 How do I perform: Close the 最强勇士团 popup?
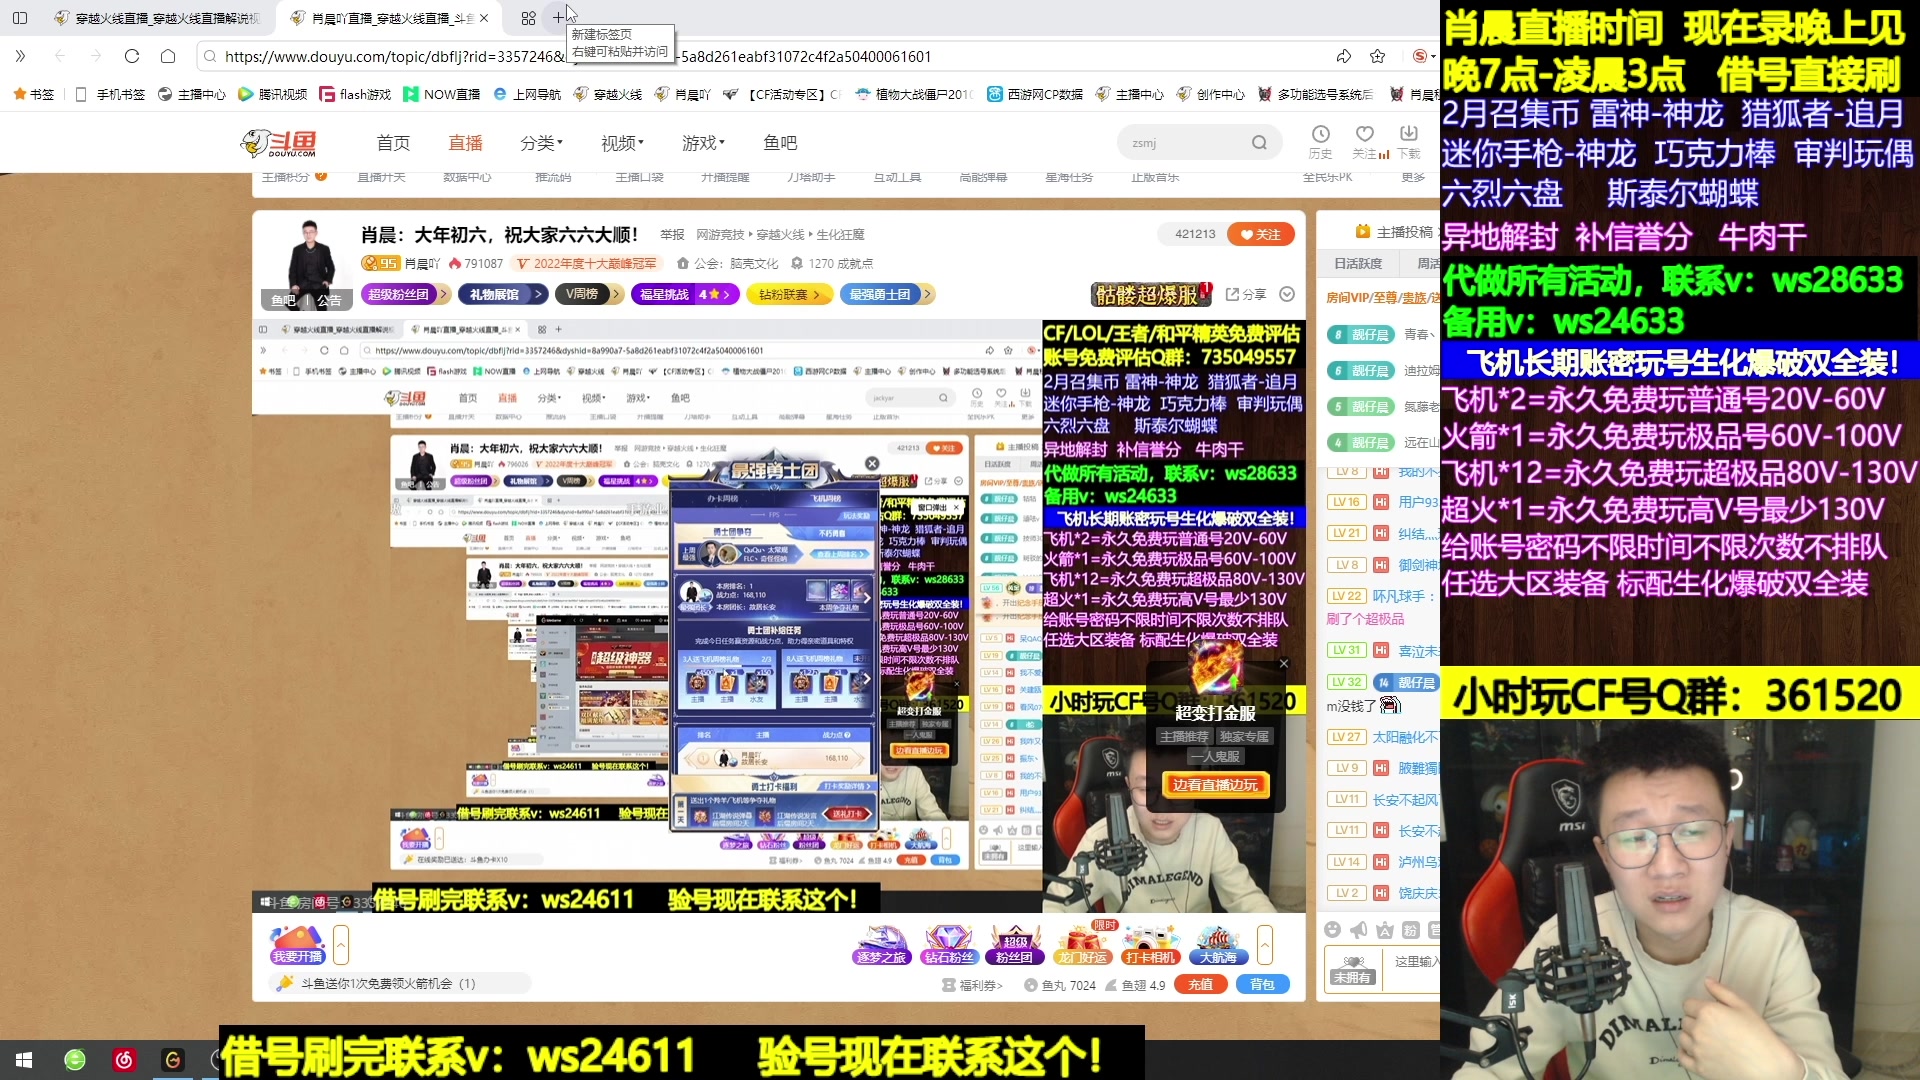click(872, 463)
